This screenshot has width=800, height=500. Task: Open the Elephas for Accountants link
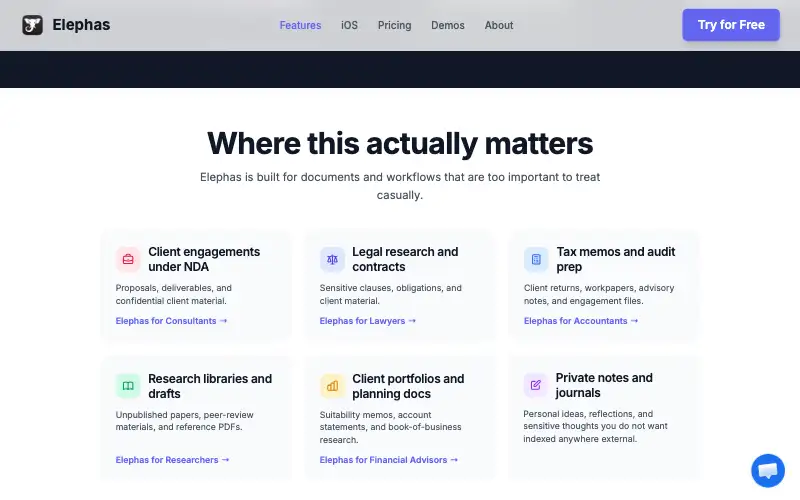point(581,321)
